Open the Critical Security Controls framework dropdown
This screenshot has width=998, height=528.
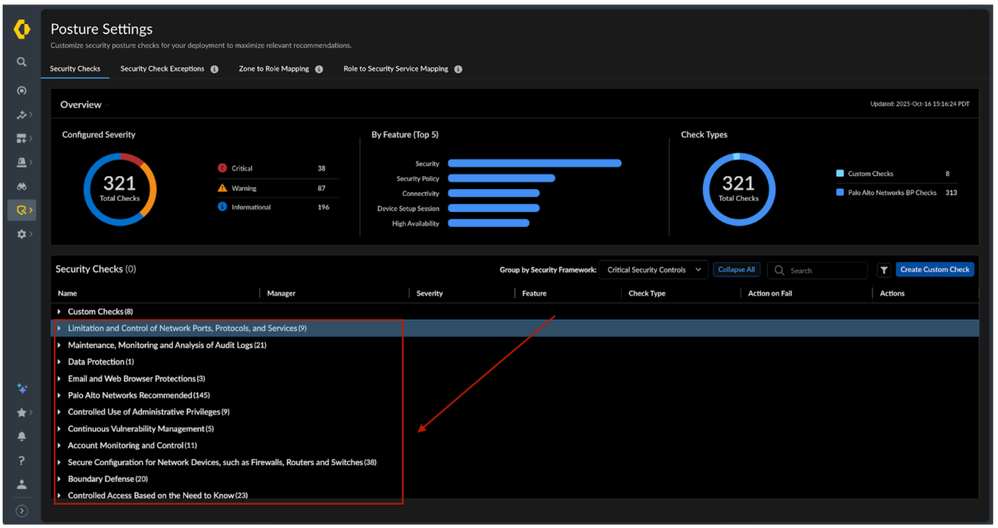[655, 270]
